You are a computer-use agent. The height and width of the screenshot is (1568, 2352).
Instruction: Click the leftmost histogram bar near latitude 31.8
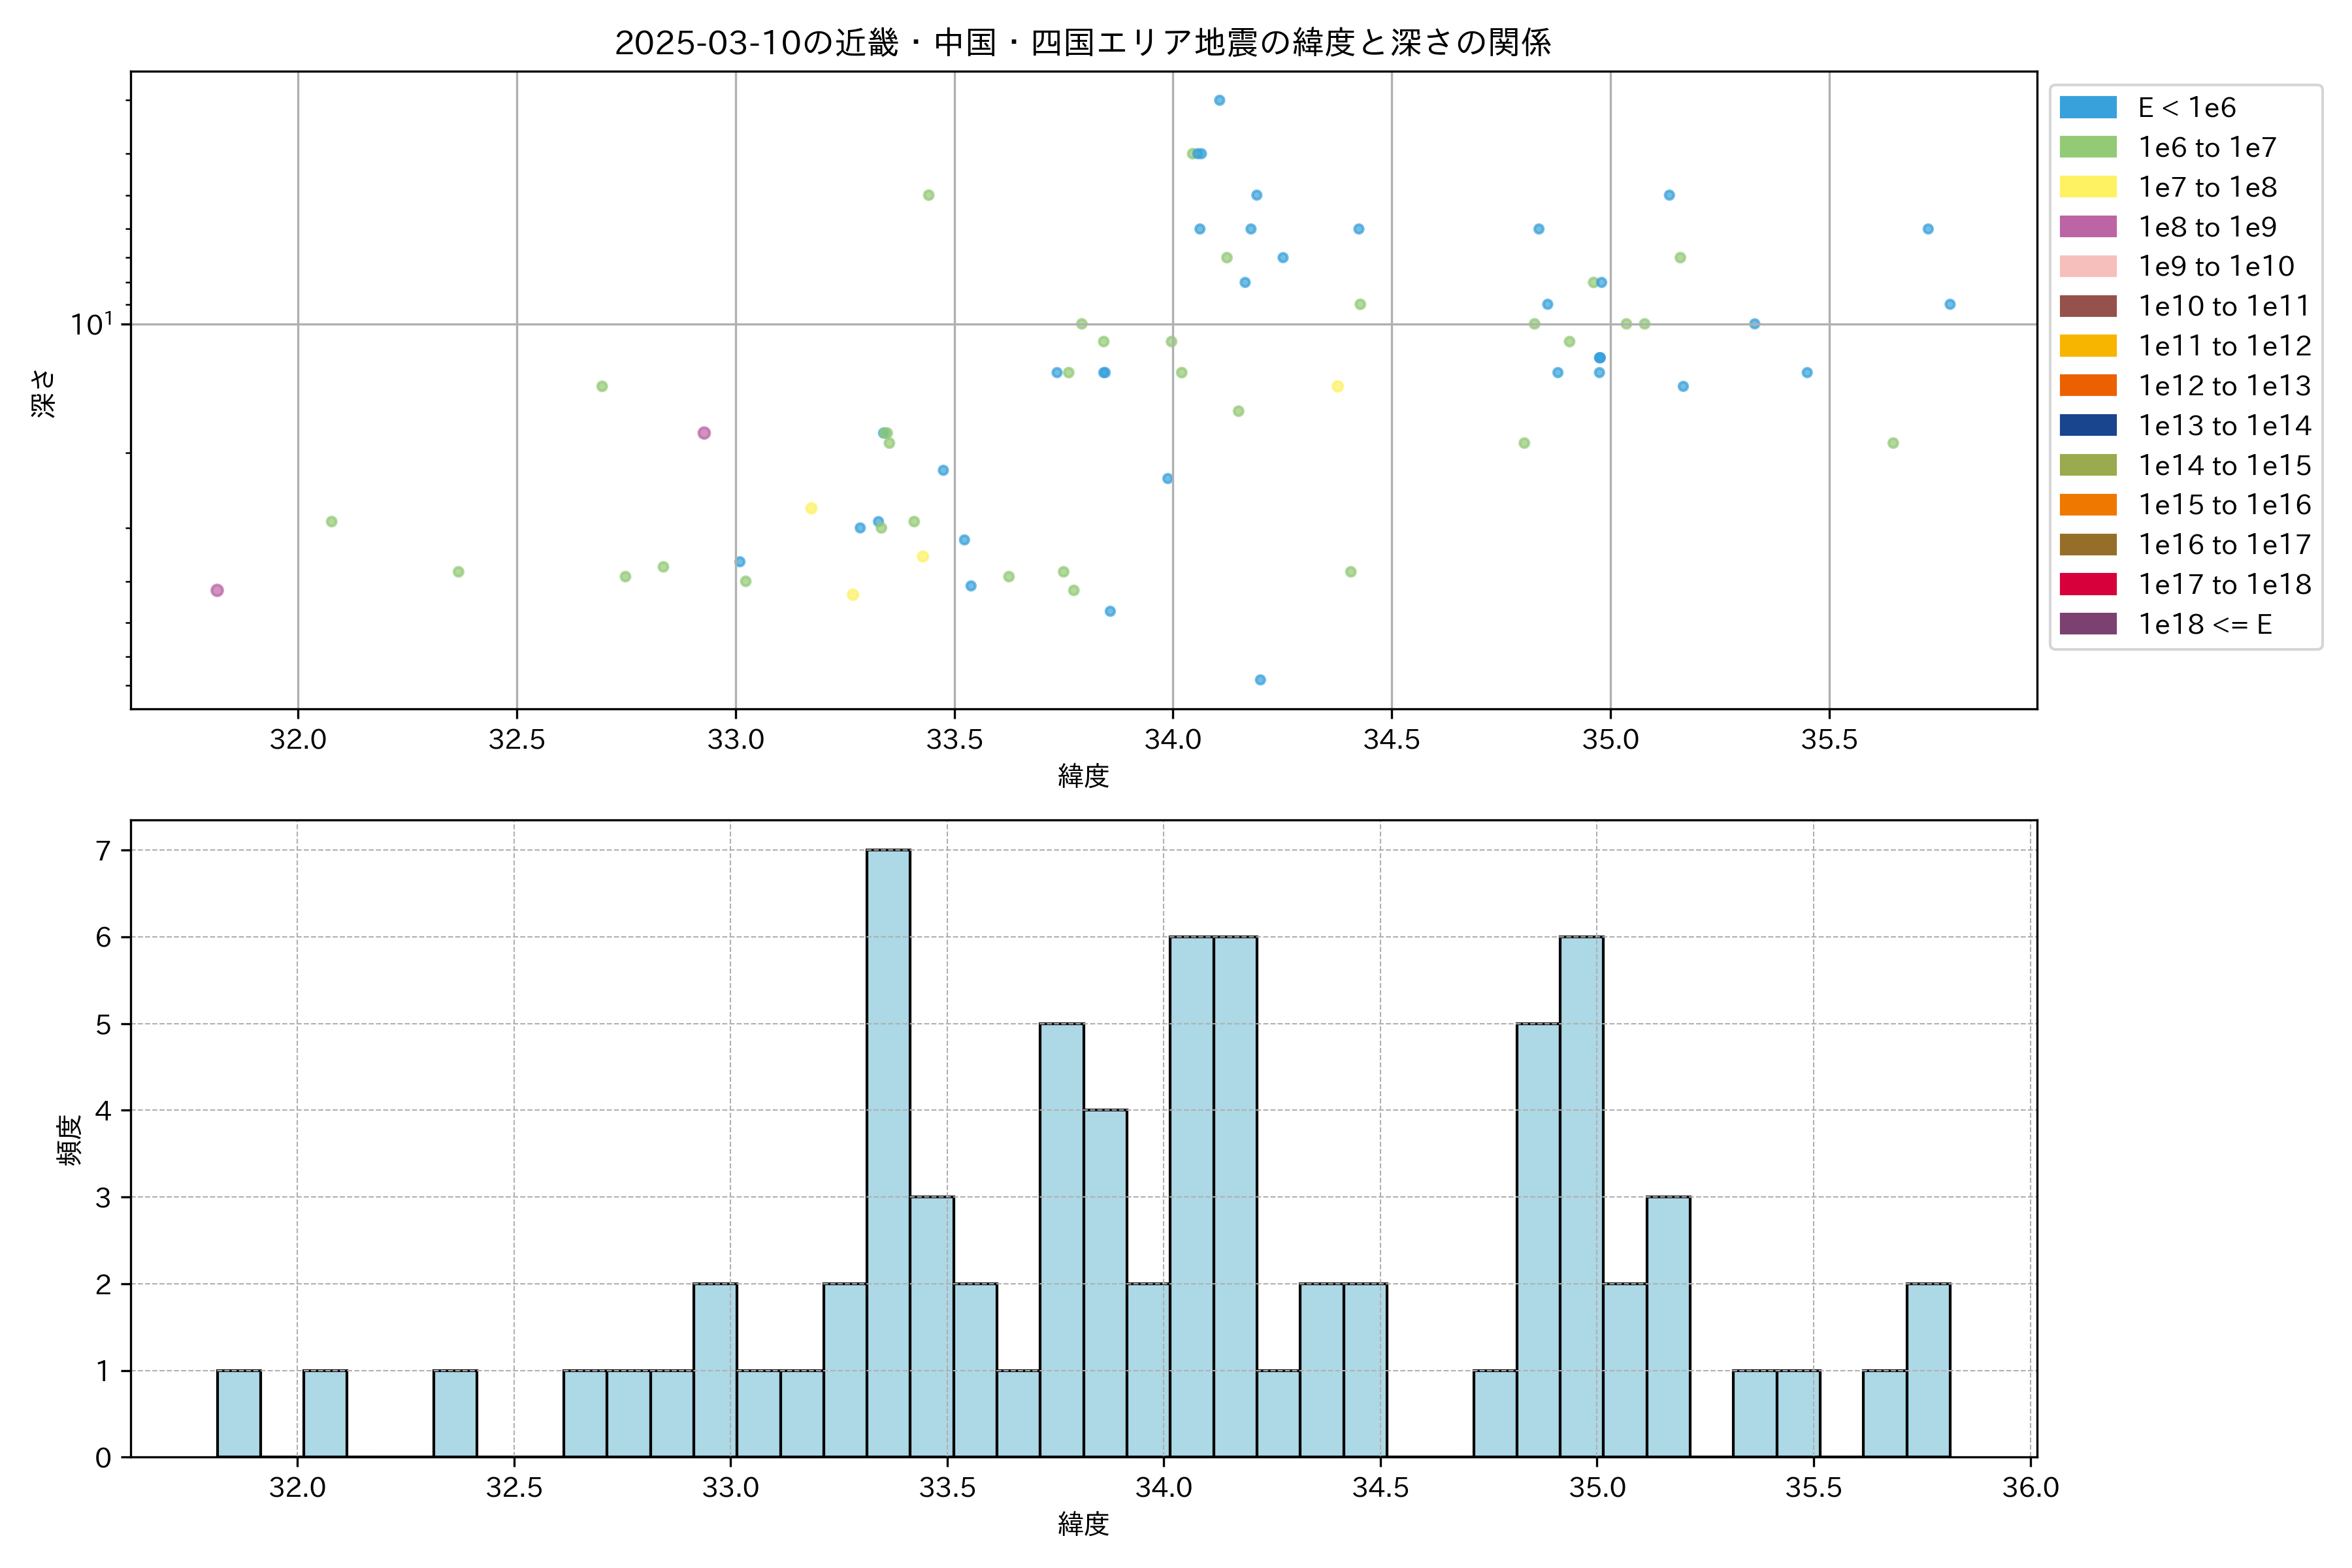(x=239, y=1413)
